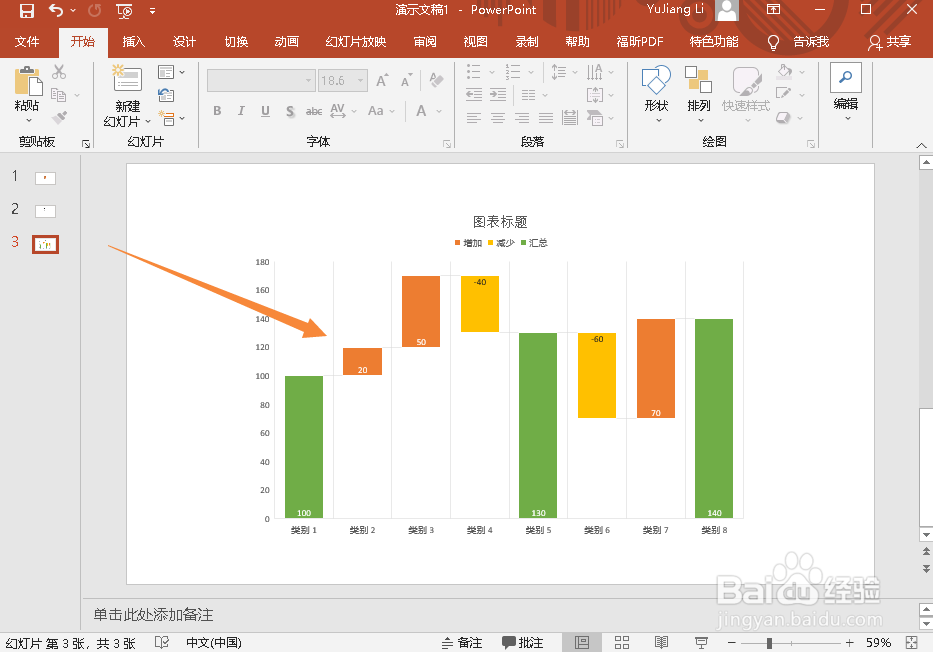Switch to Reading view icon

pyautogui.click(x=661, y=642)
